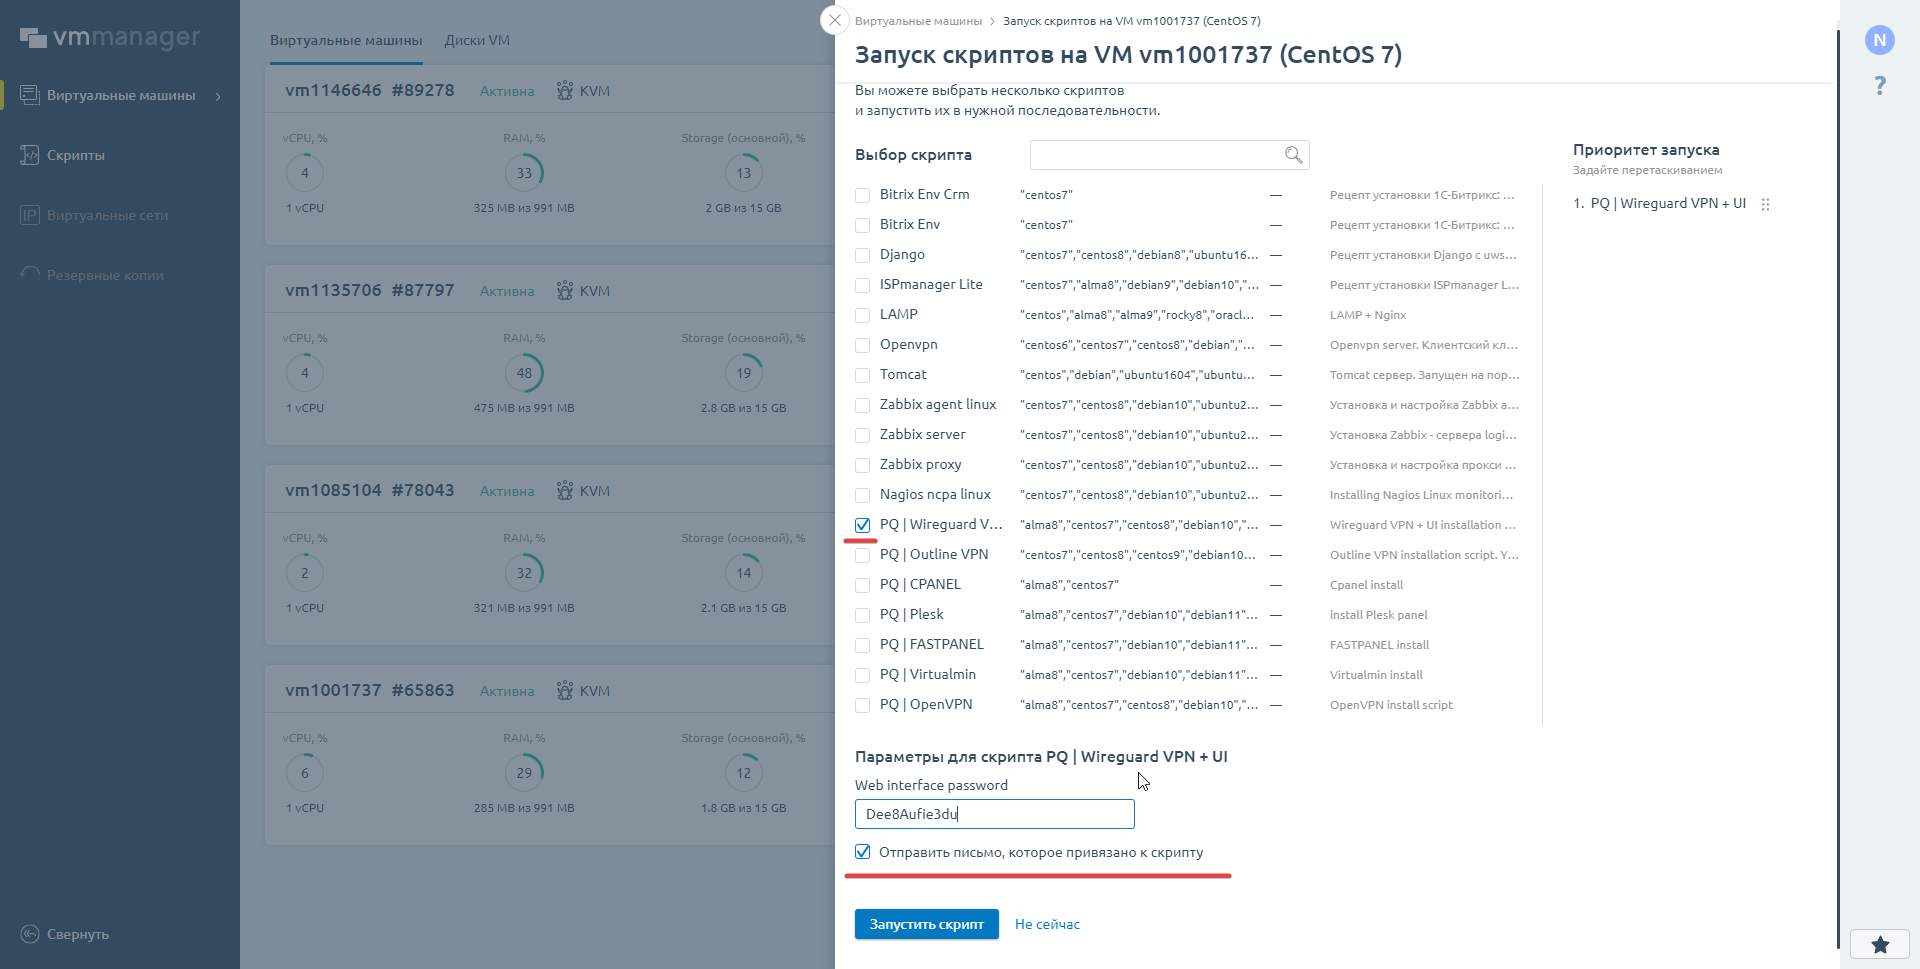Check the Bitrix Env Crm script checkbox

pyautogui.click(x=862, y=195)
